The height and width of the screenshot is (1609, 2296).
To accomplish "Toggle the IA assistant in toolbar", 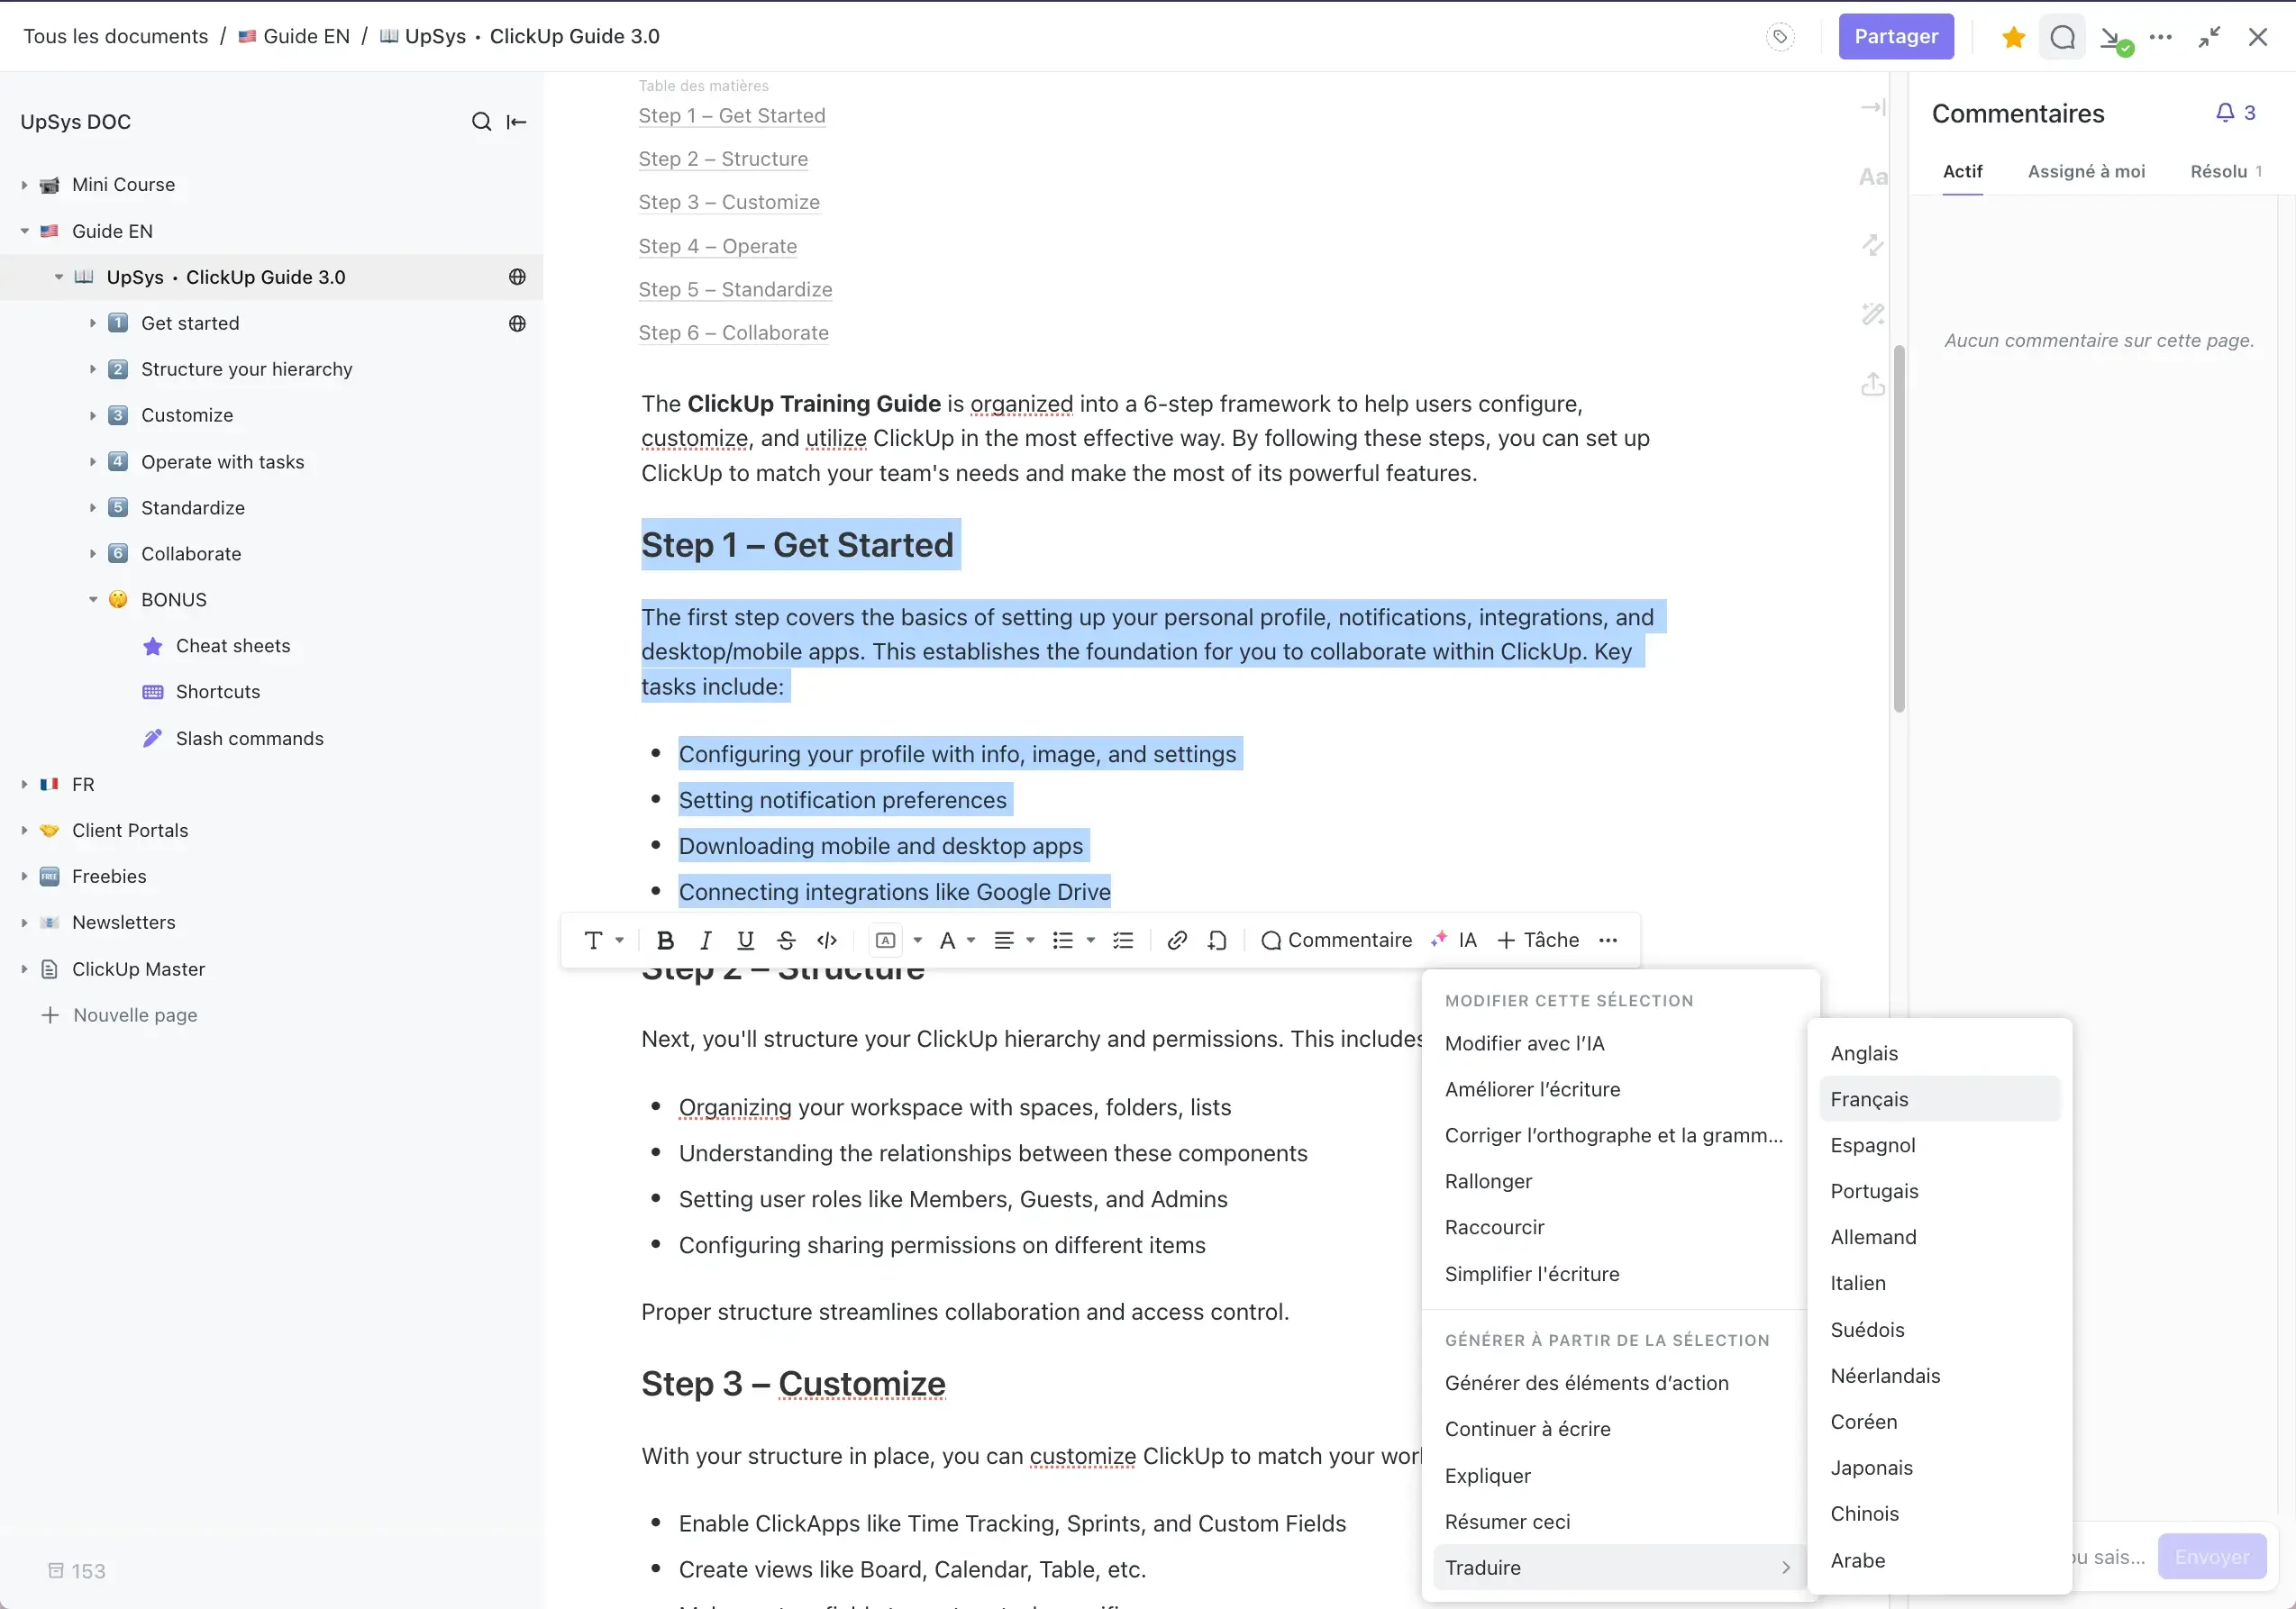I will point(1453,939).
